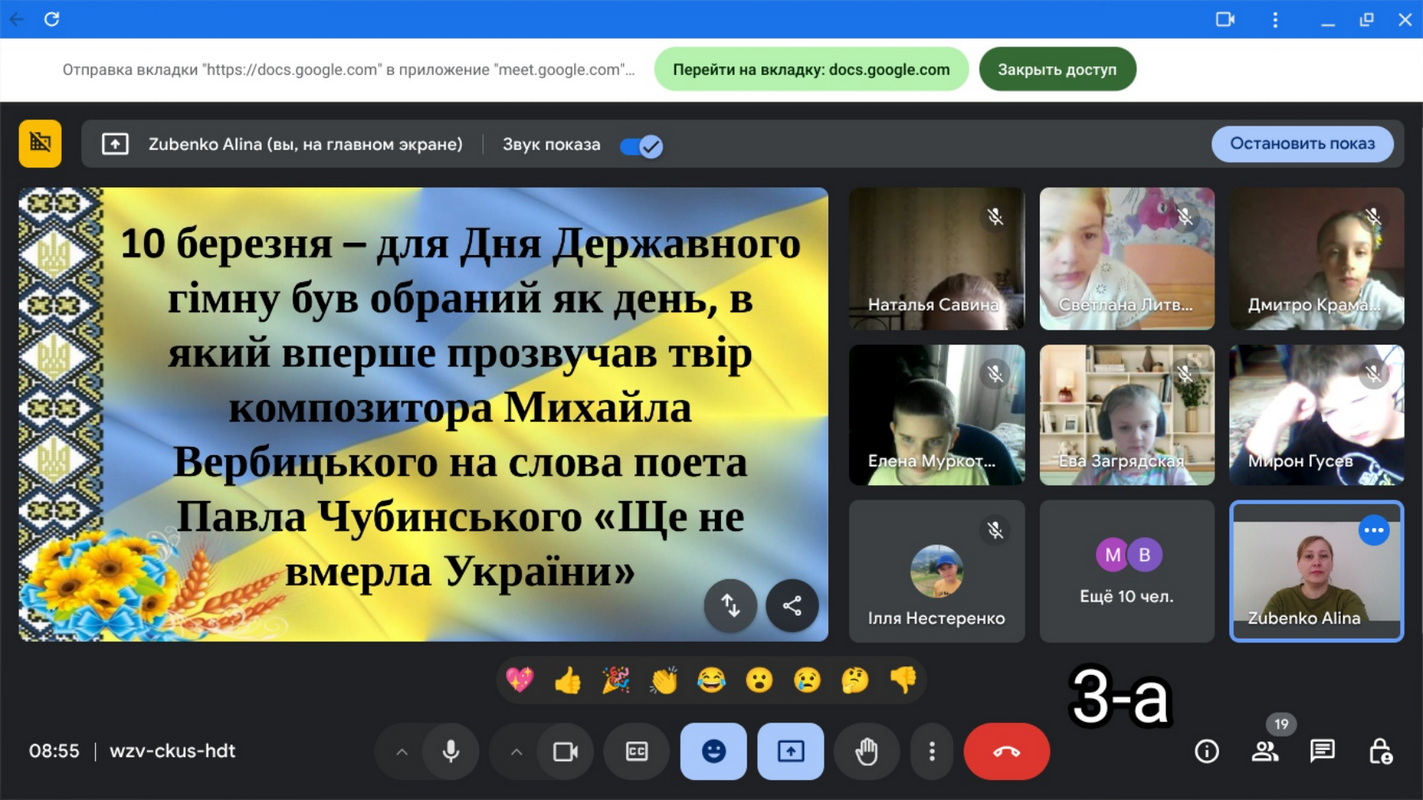The height and width of the screenshot is (800, 1423).
Task: Click Остановить показ button
Action: click(x=1302, y=144)
